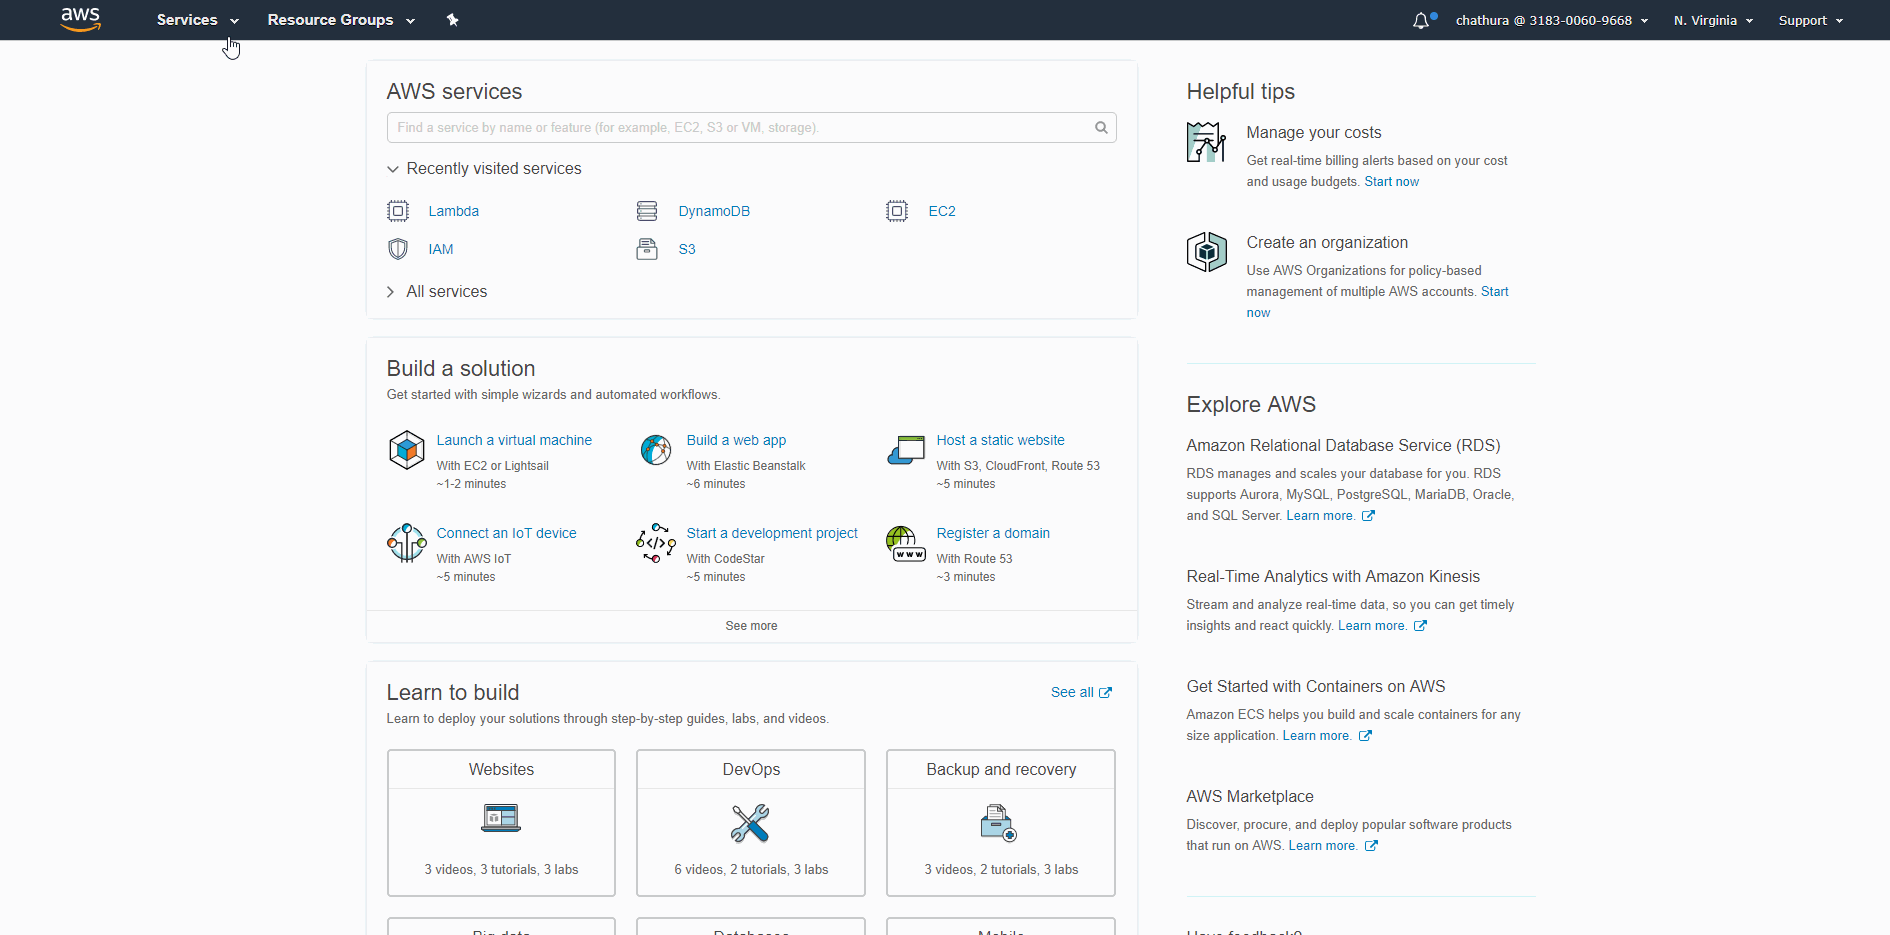This screenshot has height=935, width=1890.
Task: Click Connect an IoT device link
Action: pos(506,533)
